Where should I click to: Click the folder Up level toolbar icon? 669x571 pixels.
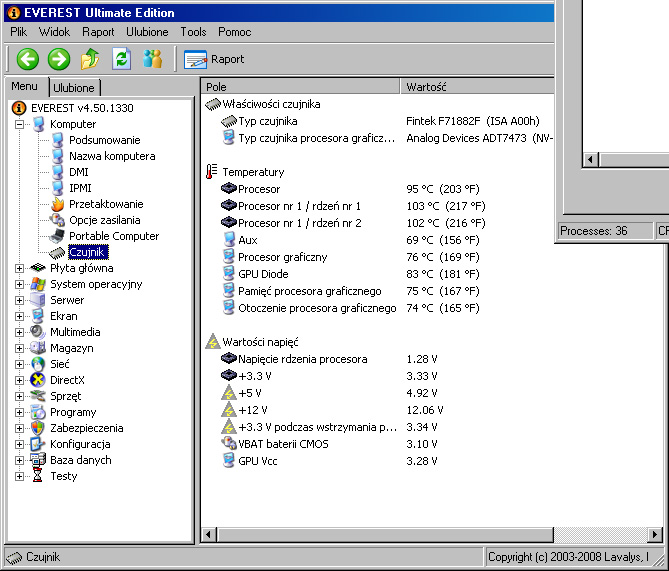[x=90, y=59]
